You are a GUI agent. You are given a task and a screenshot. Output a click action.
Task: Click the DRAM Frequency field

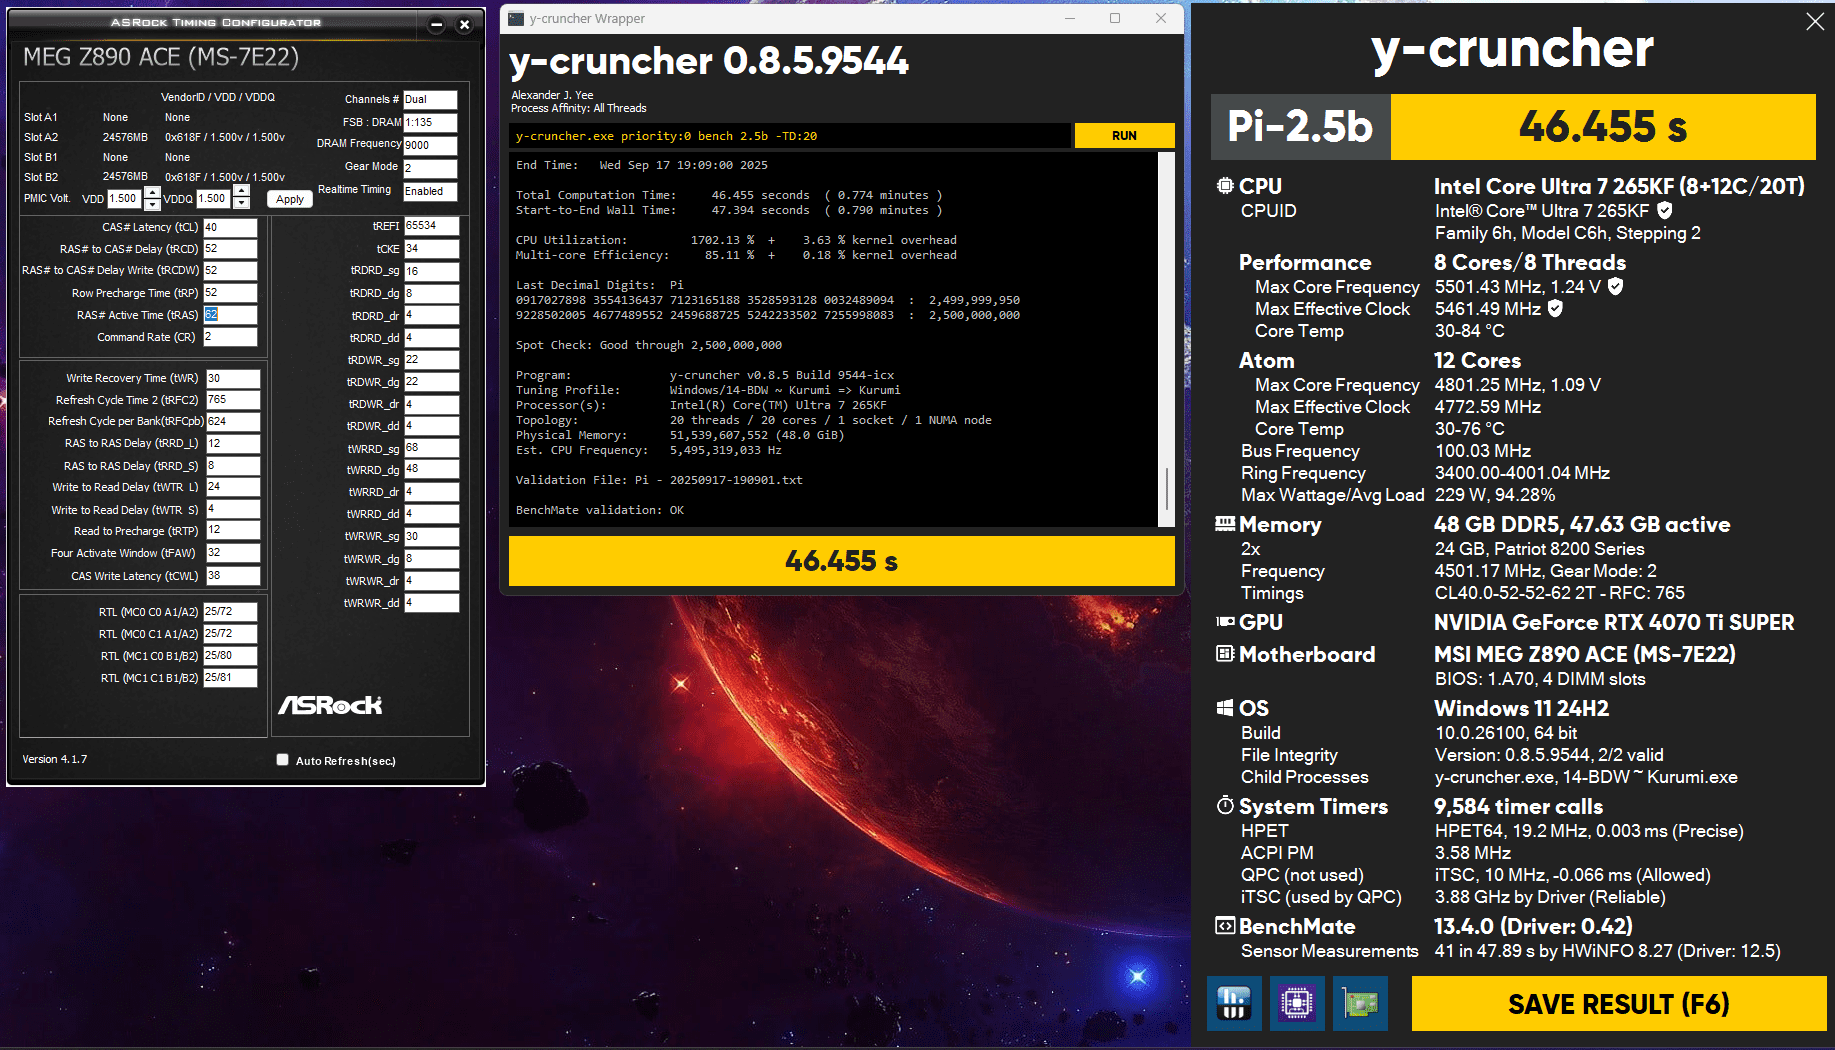[430, 145]
